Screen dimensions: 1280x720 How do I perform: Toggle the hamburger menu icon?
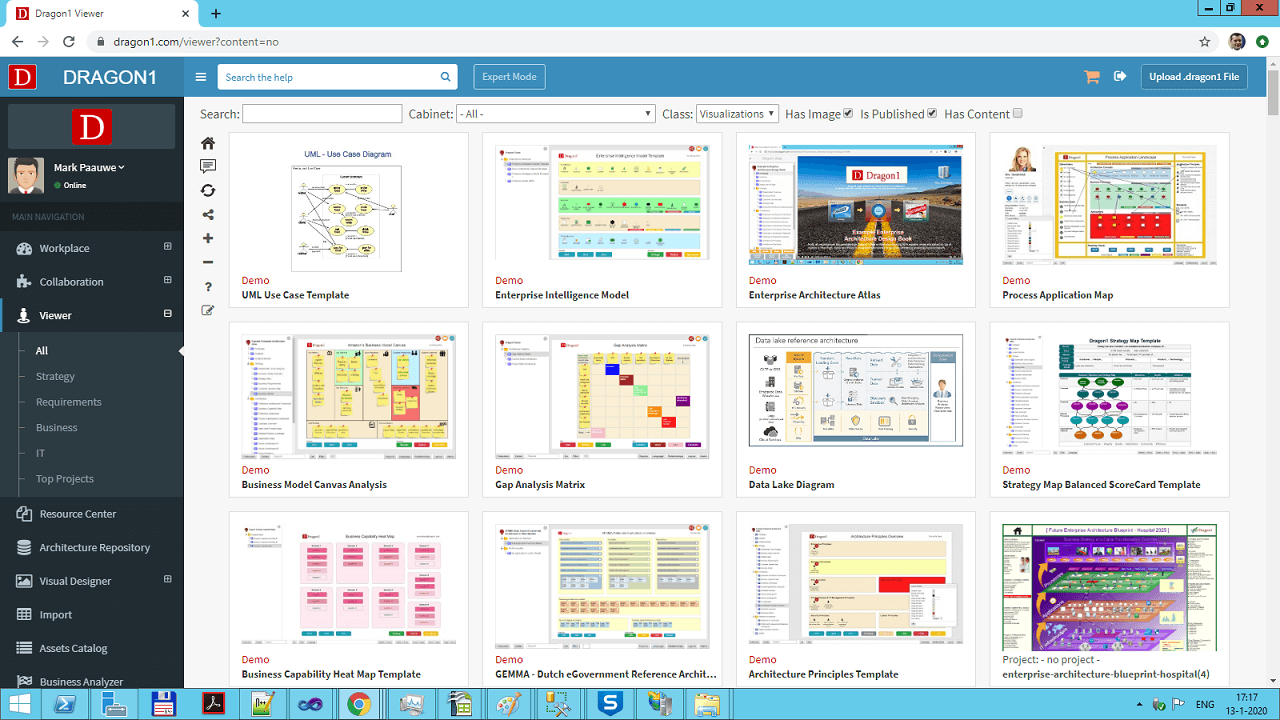tap(201, 77)
